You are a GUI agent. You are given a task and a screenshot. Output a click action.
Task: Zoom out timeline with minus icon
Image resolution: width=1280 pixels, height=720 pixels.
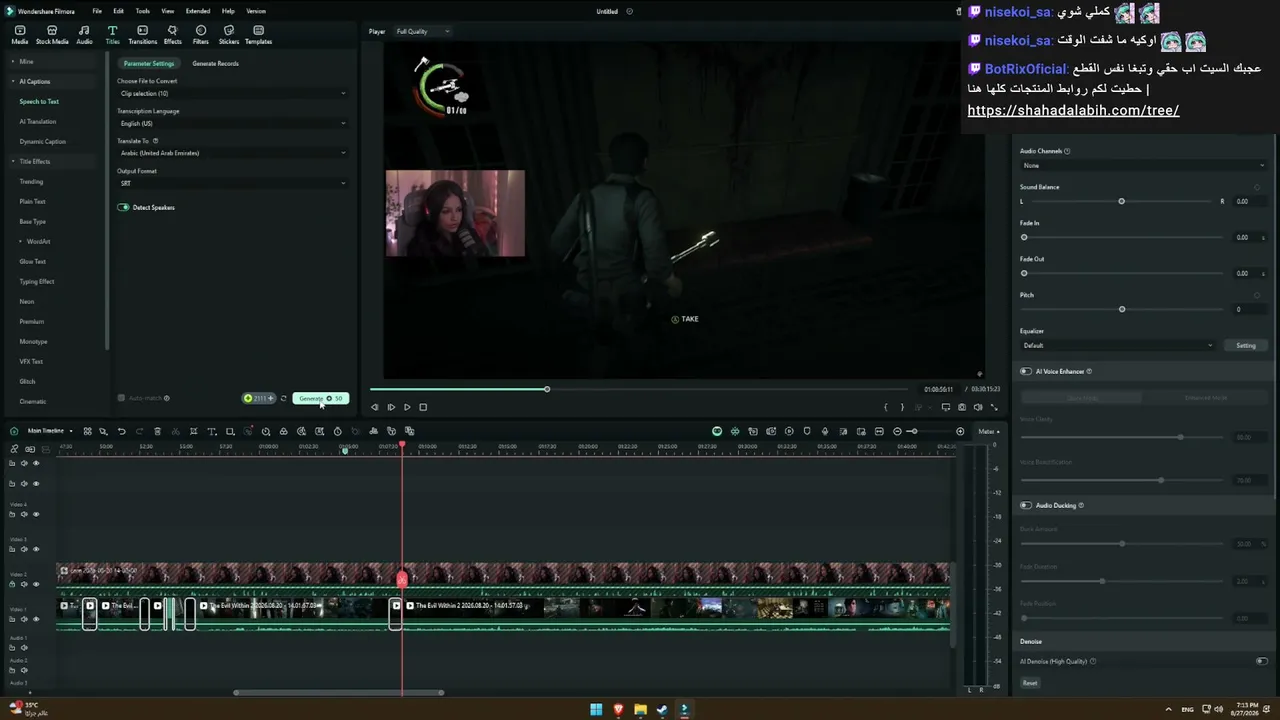(x=897, y=431)
